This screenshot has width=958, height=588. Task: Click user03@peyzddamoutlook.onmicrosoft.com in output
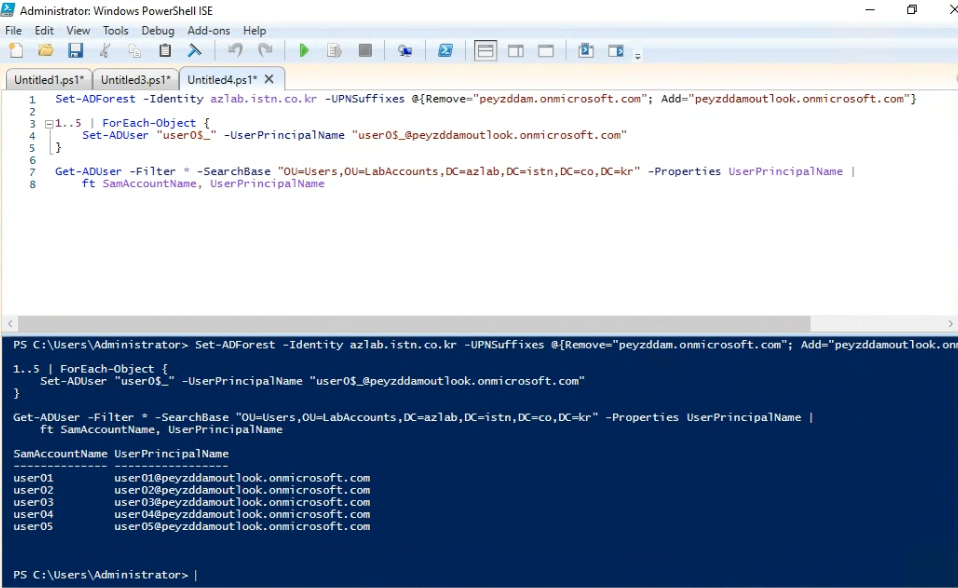tap(242, 502)
